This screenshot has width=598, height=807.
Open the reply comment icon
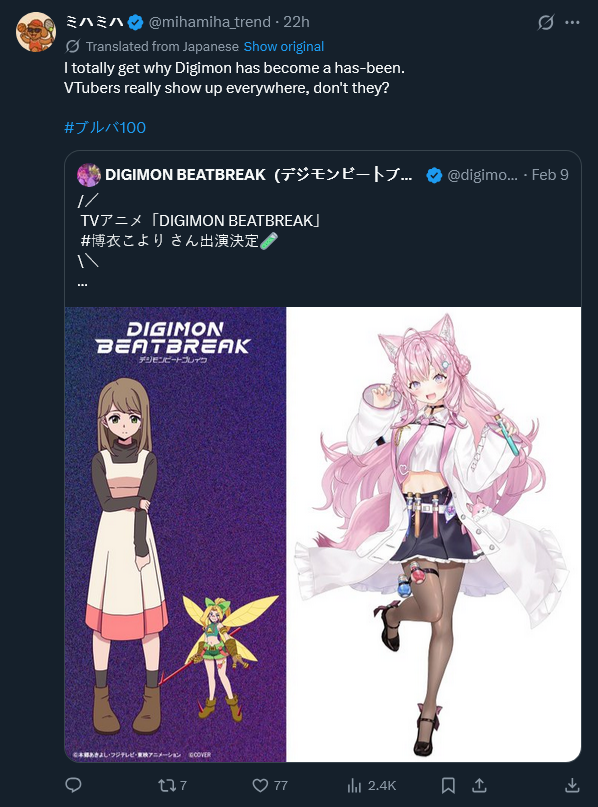tap(74, 785)
